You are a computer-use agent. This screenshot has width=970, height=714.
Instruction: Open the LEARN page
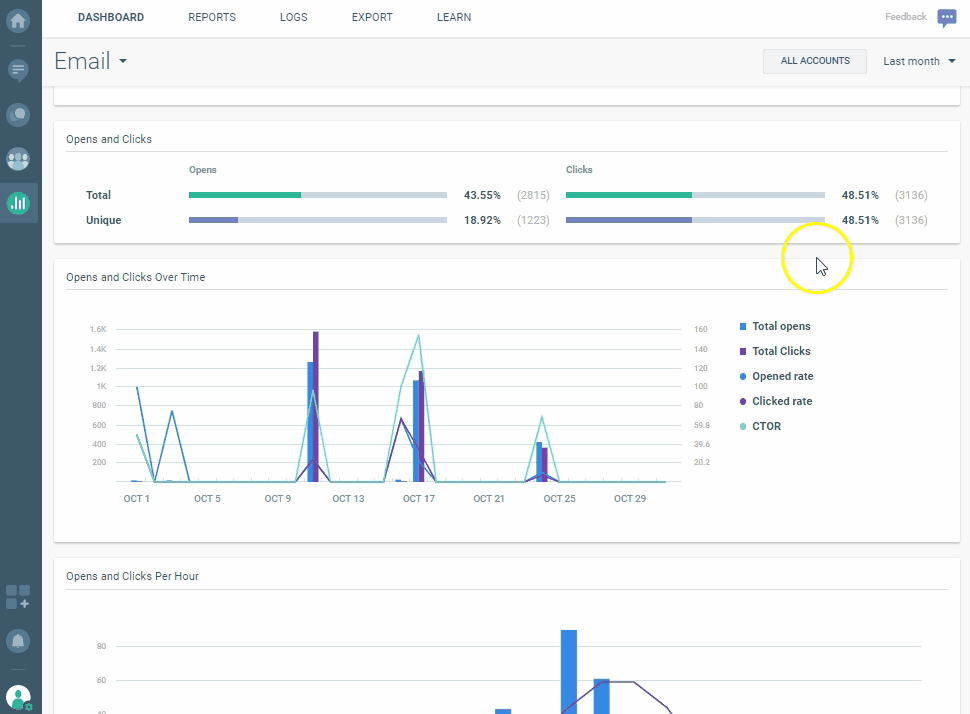click(x=453, y=17)
